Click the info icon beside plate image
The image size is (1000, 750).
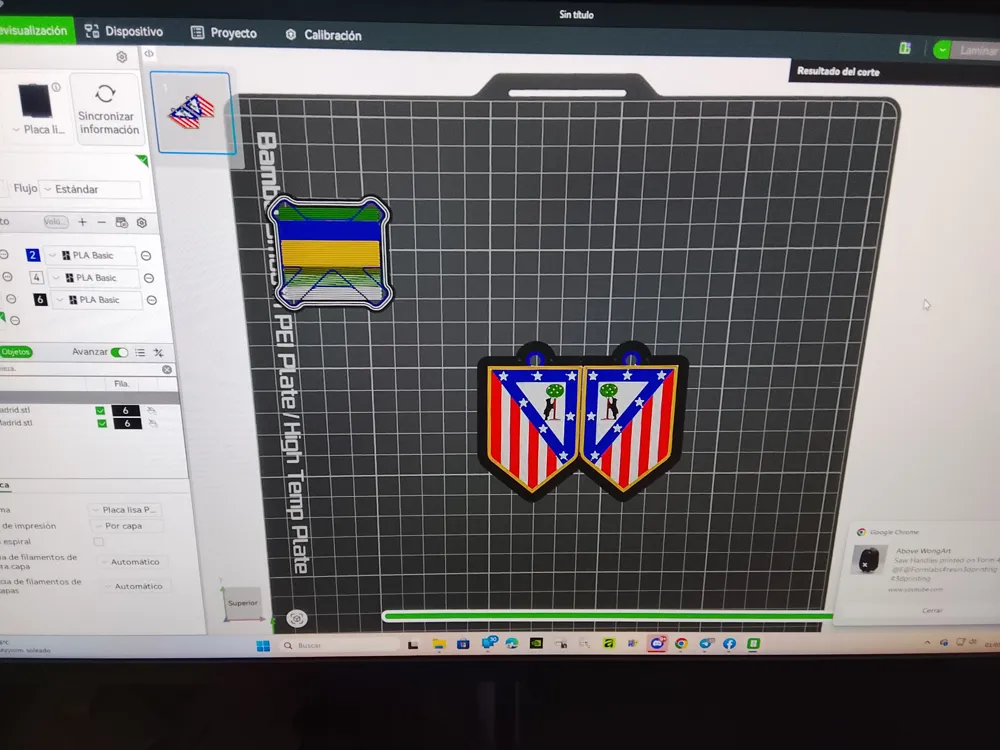coord(56,87)
